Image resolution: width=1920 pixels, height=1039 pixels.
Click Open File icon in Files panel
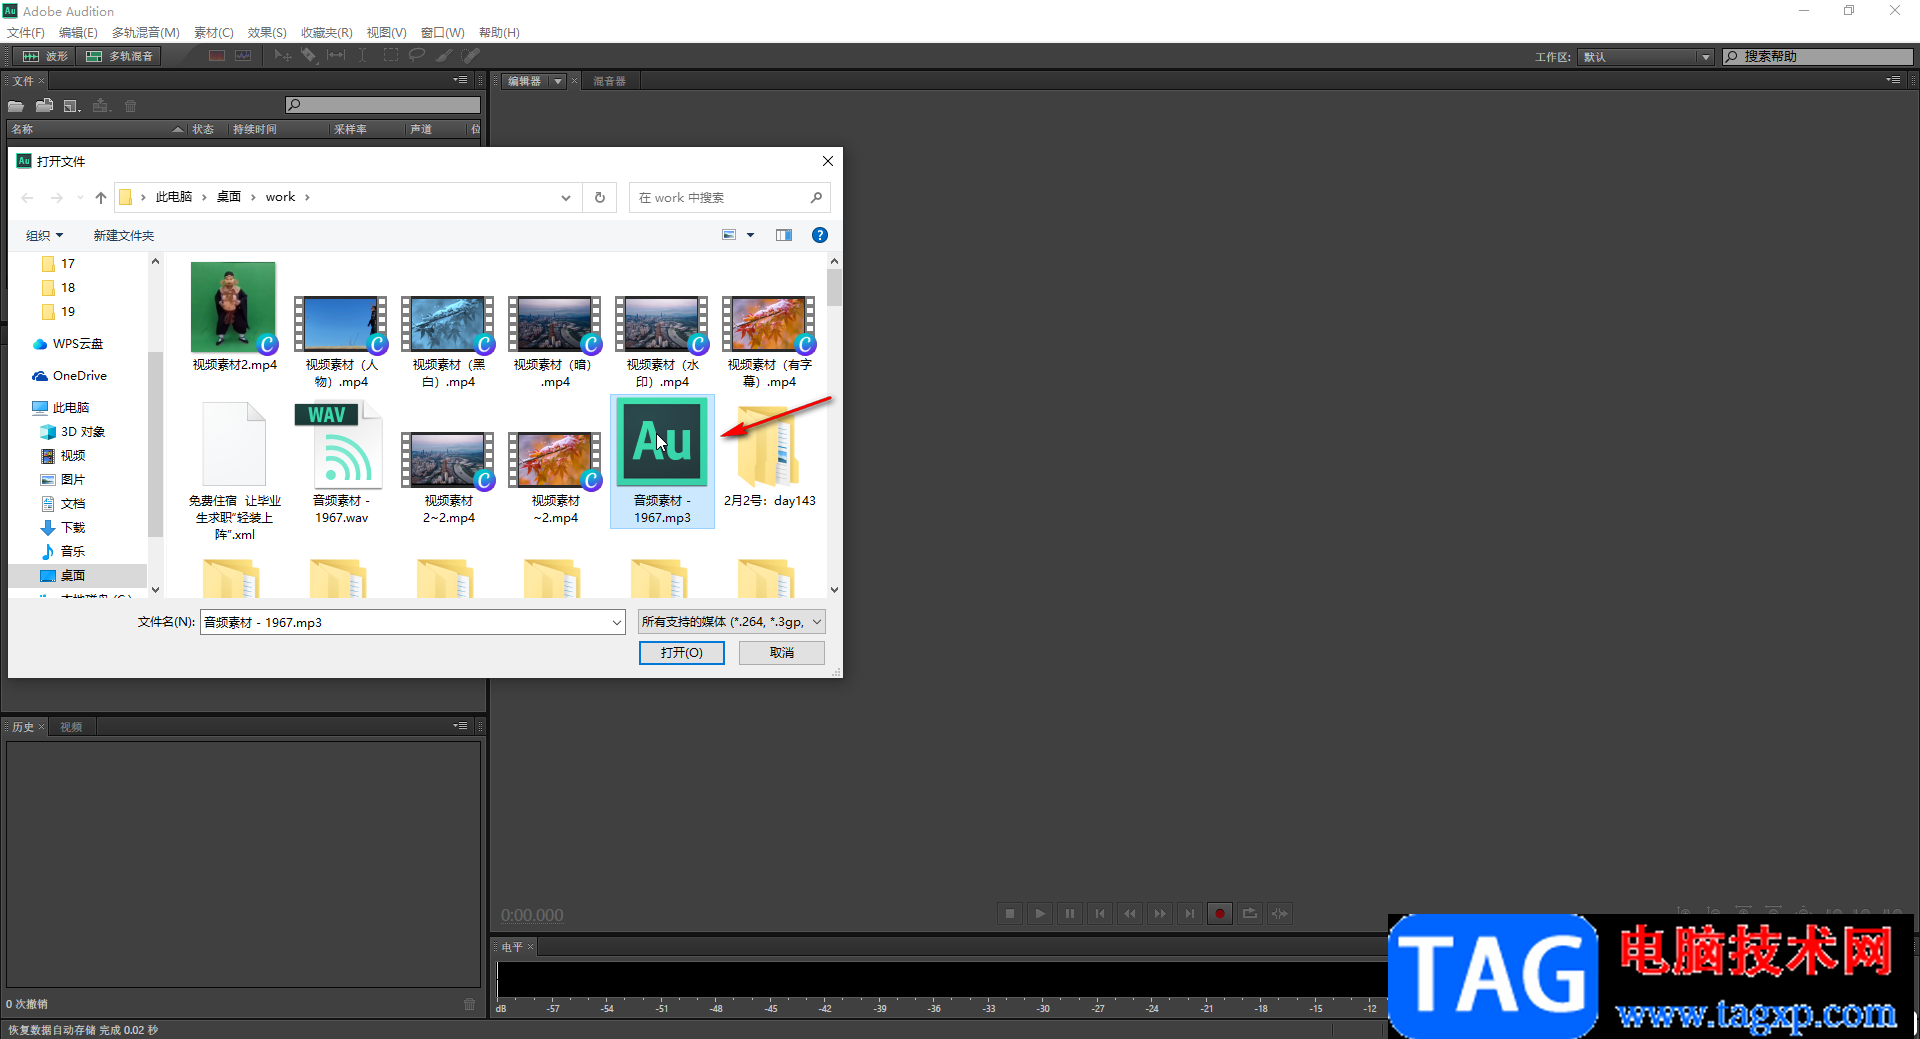point(16,106)
